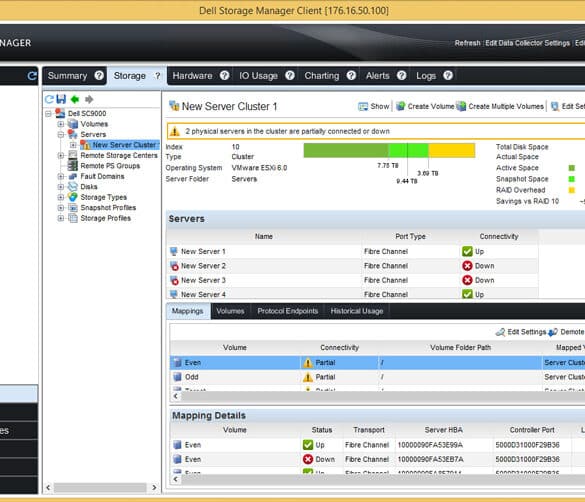The height and width of the screenshot is (502, 585).
Task: Click the Active Space green legend swatch
Action: (572, 168)
